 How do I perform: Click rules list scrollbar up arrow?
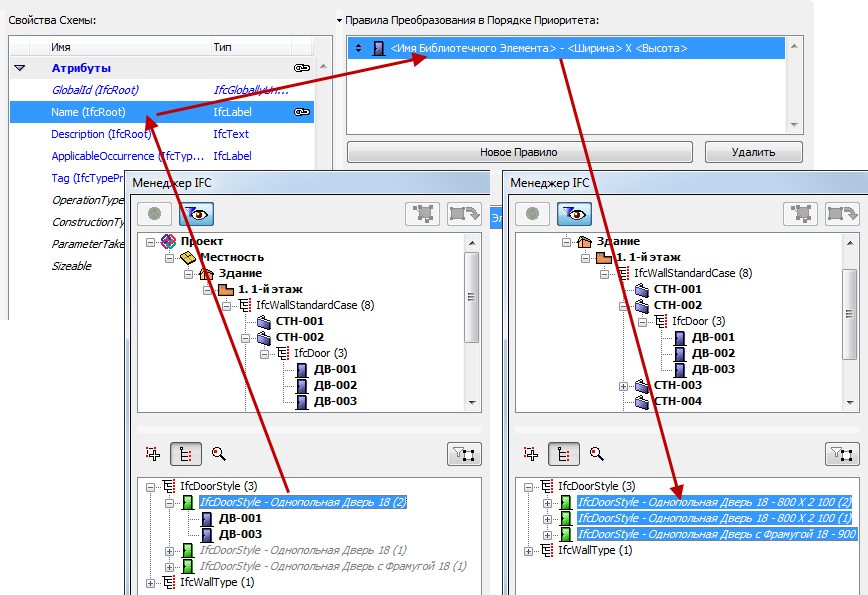coord(794,46)
